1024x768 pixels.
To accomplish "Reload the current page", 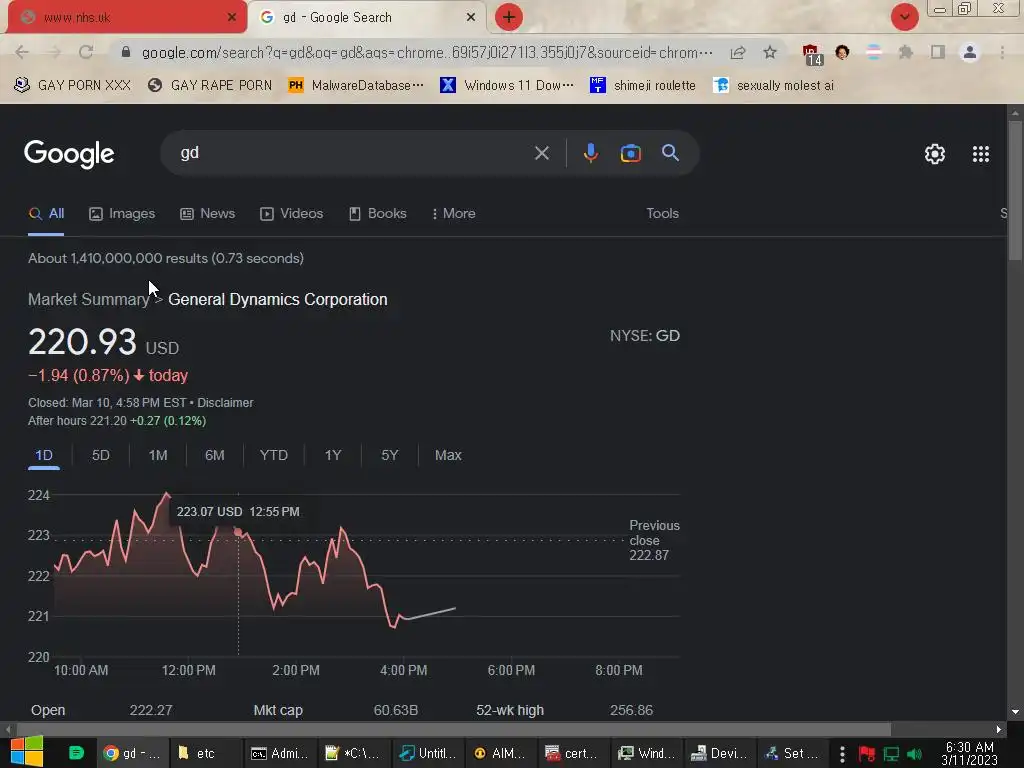I will click(86, 52).
